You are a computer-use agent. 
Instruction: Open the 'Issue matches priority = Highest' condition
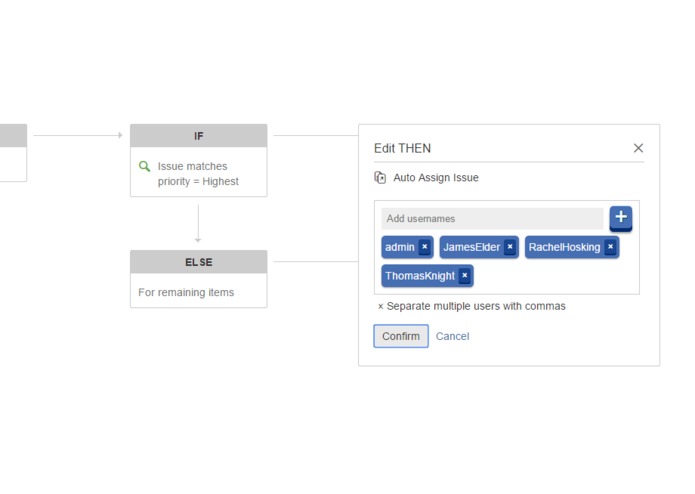click(x=198, y=174)
